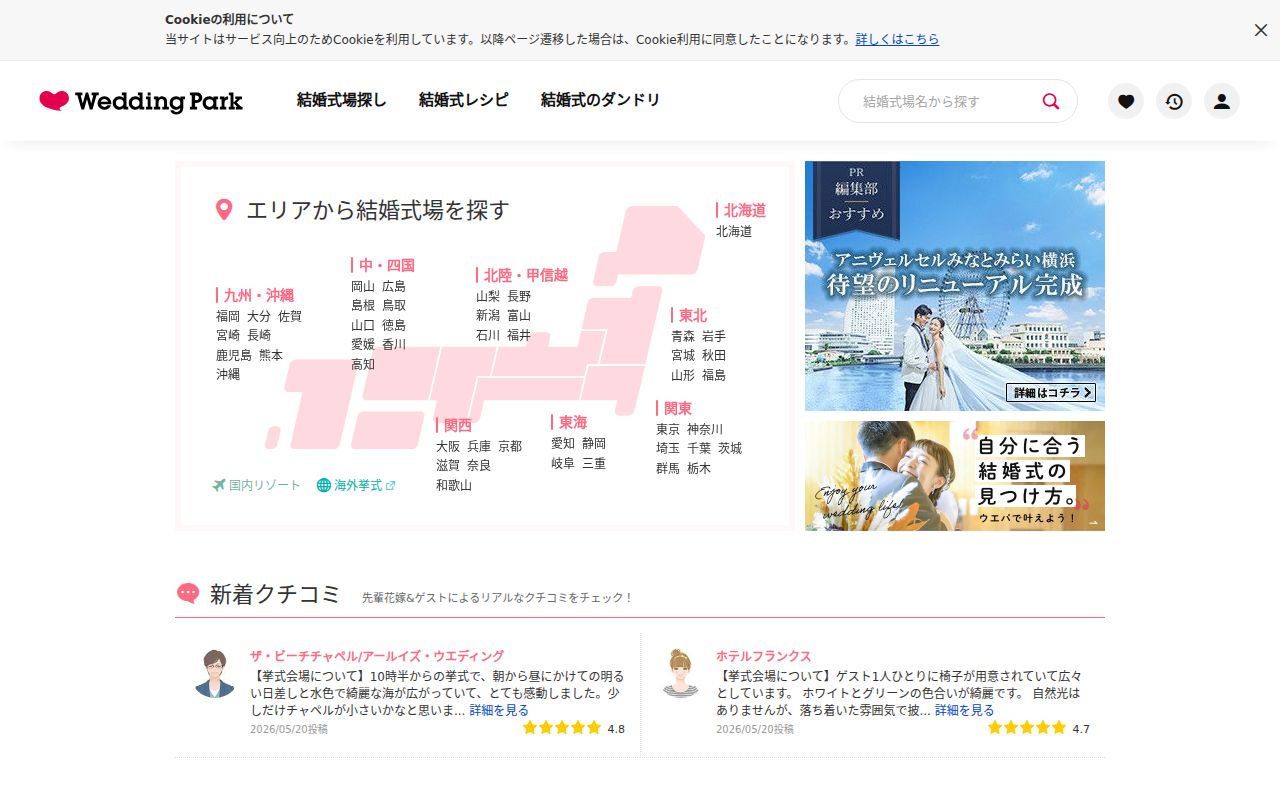
Task: Select 京都 prefecture
Action: [510, 446]
